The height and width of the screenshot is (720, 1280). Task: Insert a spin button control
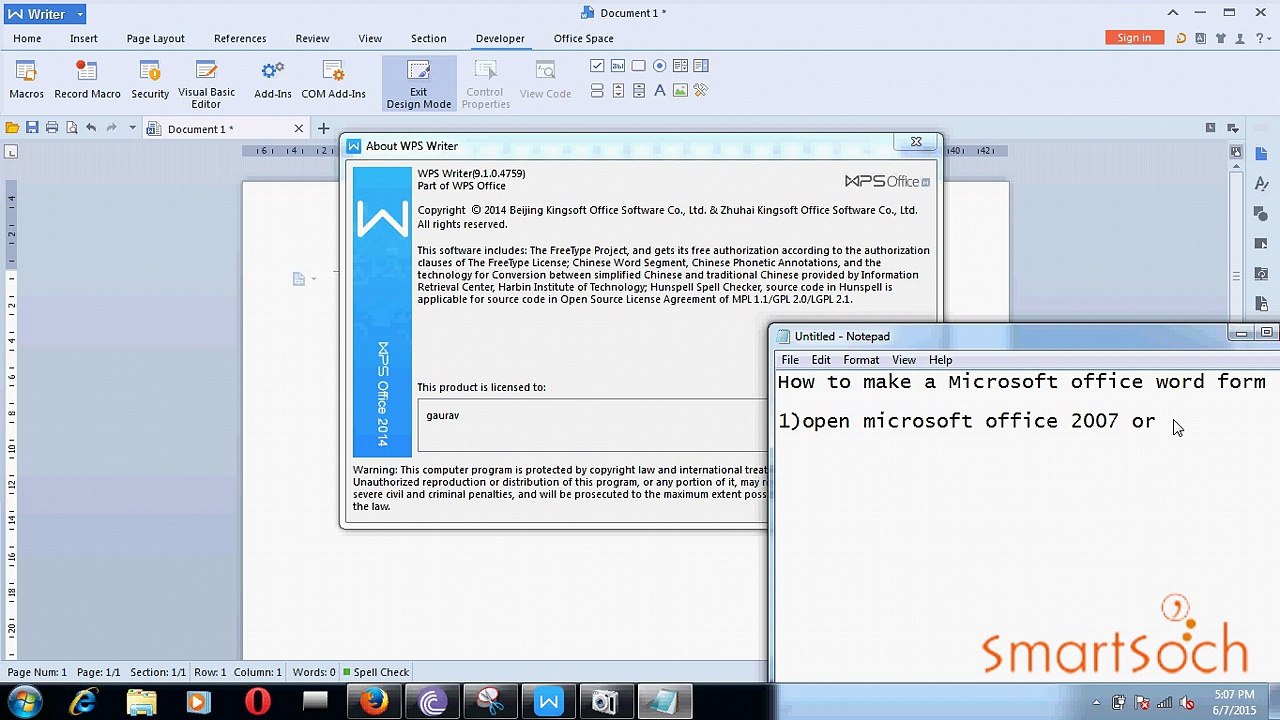[x=618, y=90]
